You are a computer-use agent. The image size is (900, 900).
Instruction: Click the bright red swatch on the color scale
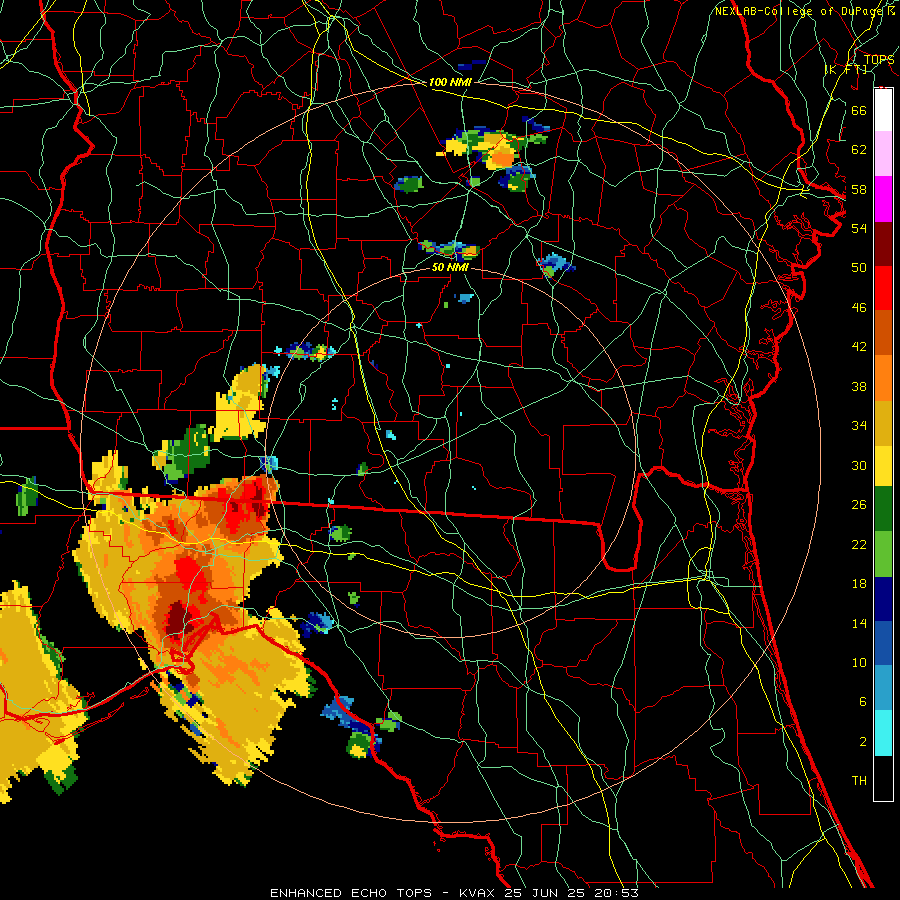pos(883,288)
